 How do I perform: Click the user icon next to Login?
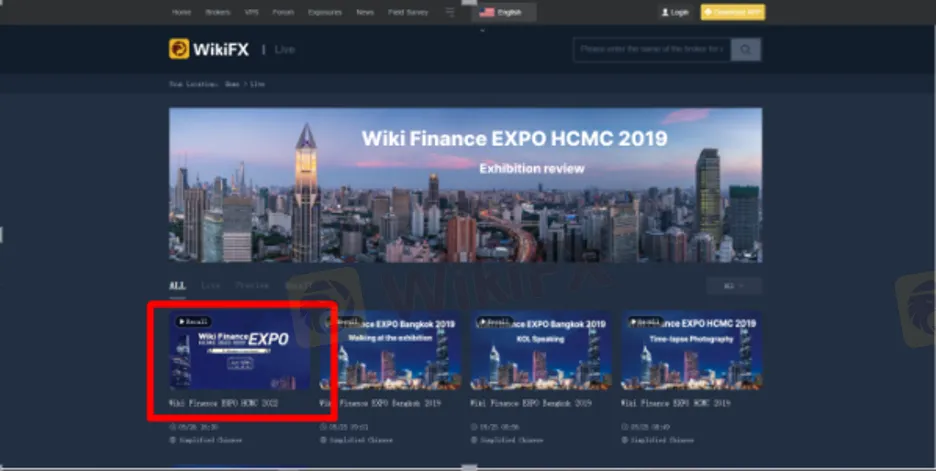coord(664,12)
